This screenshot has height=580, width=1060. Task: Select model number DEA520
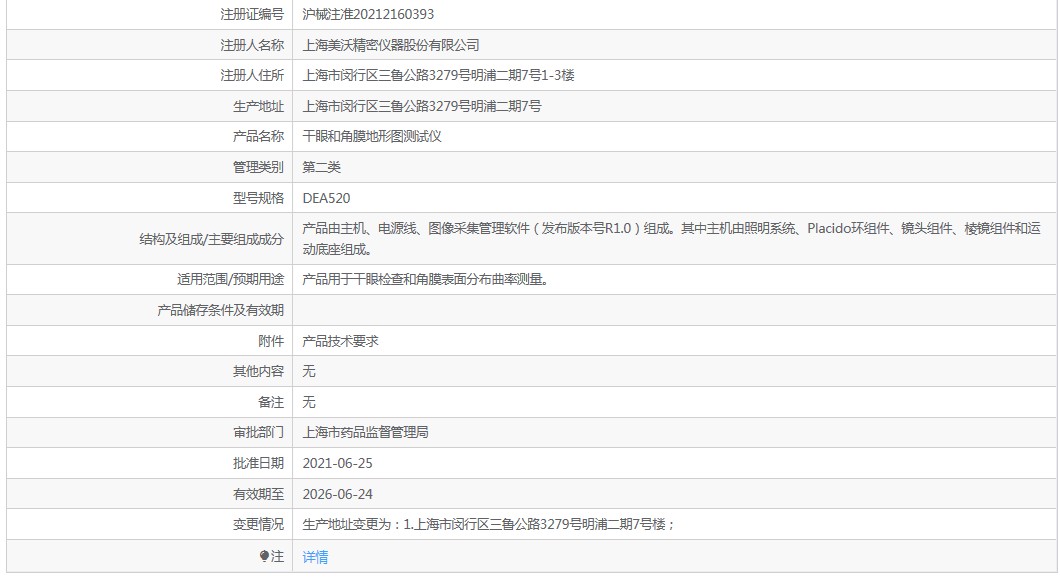click(x=327, y=198)
